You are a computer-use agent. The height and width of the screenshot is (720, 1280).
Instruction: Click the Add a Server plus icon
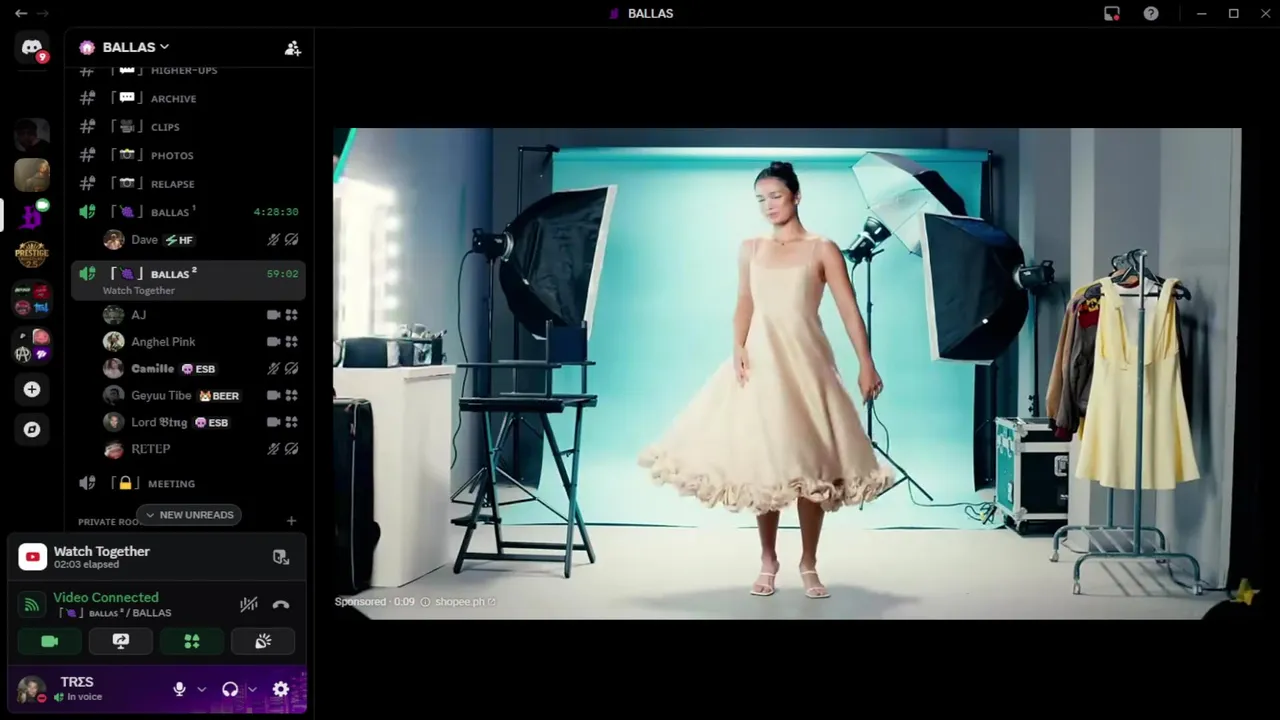32,389
